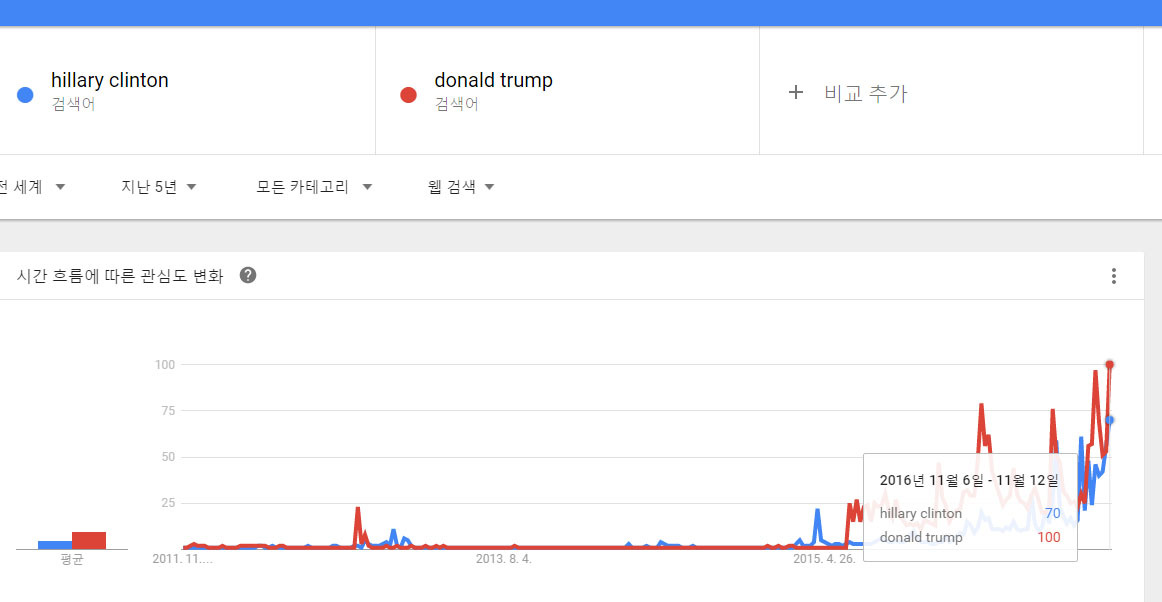Viewport: 1162px width, 602px height.
Task: Click the help question mark icon beside the chart title
Action: 247,275
